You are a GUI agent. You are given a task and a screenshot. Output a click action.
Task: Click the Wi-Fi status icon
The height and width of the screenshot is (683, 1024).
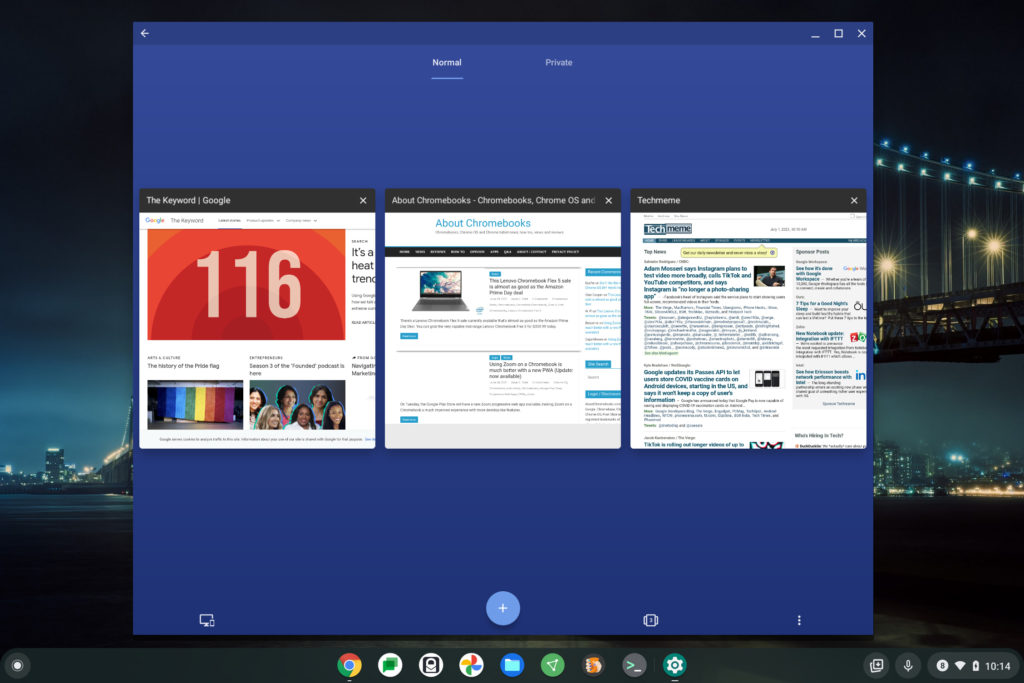[x=960, y=665]
